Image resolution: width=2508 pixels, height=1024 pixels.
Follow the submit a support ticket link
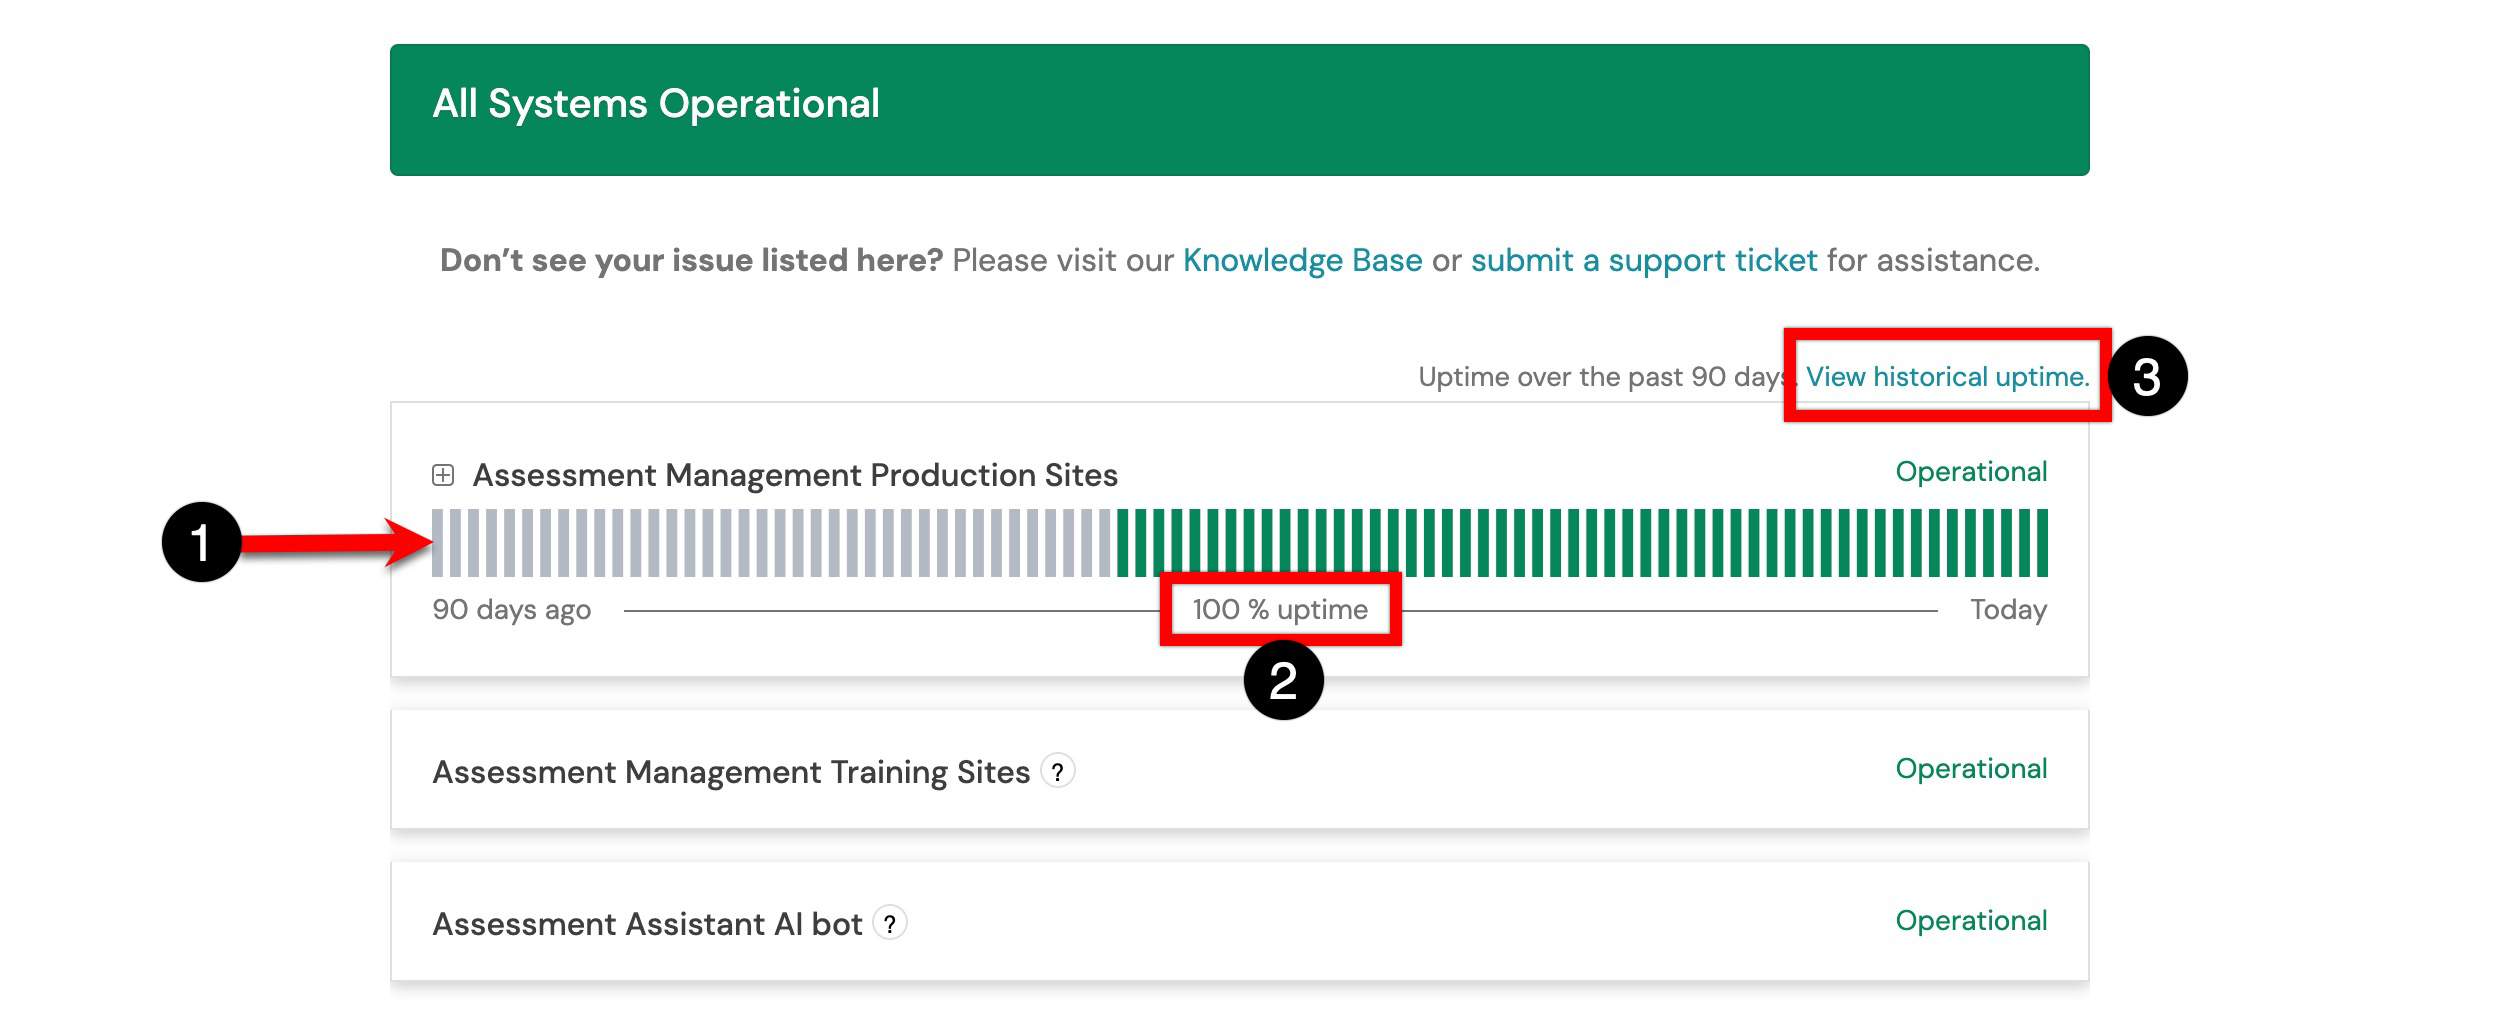pyautogui.click(x=1643, y=260)
